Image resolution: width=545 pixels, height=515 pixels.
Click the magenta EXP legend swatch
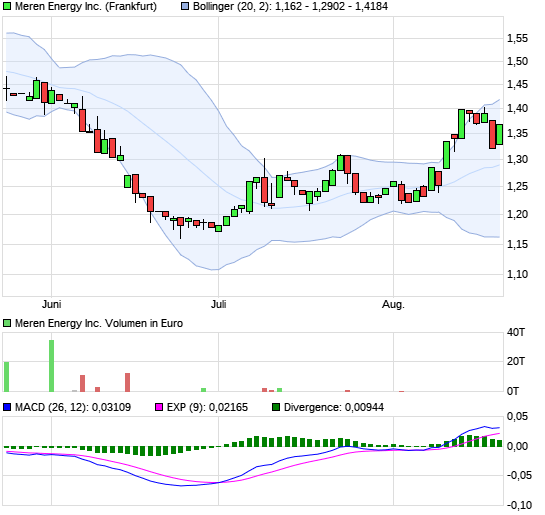[x=158, y=407]
